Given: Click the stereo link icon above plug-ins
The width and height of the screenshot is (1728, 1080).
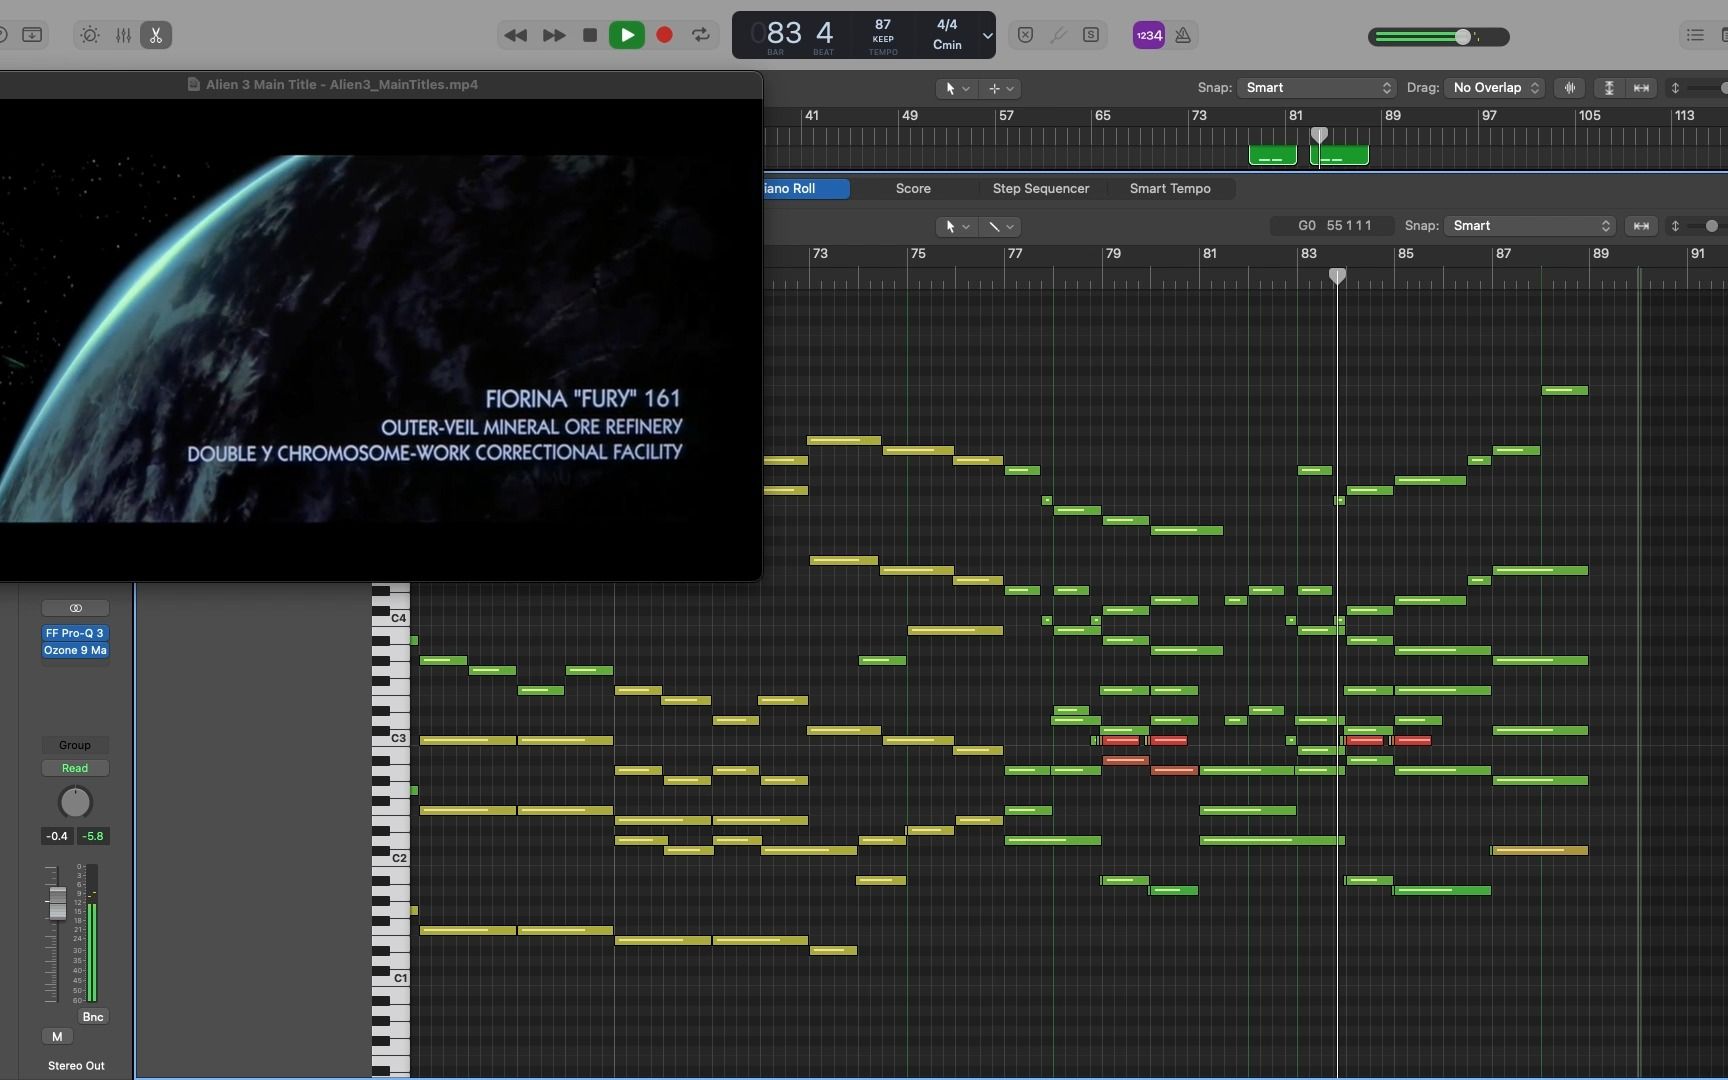Looking at the screenshot, I should (75, 608).
